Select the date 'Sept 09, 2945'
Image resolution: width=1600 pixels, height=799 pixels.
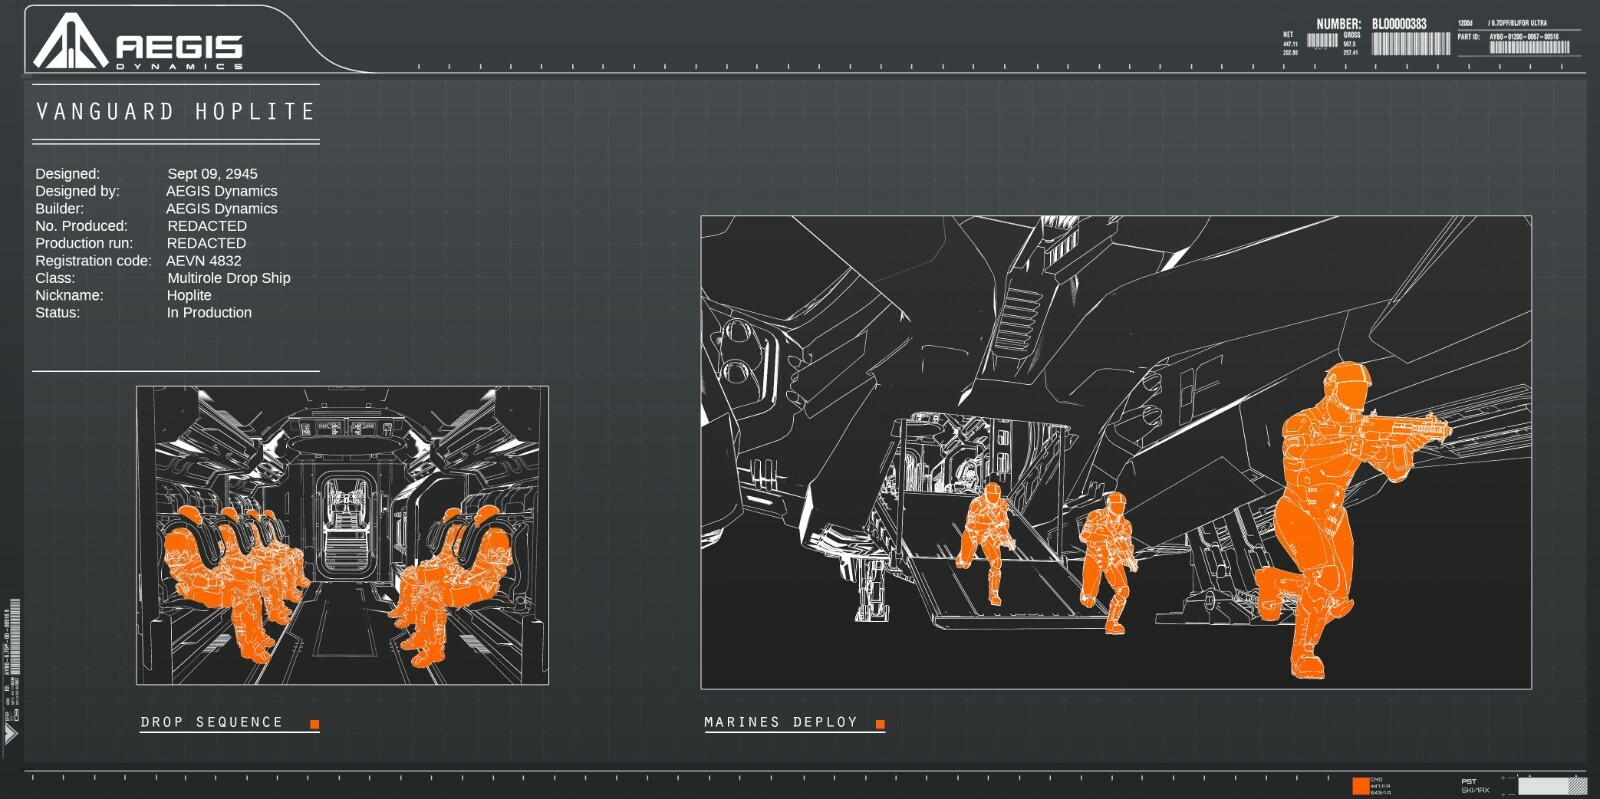coord(212,173)
